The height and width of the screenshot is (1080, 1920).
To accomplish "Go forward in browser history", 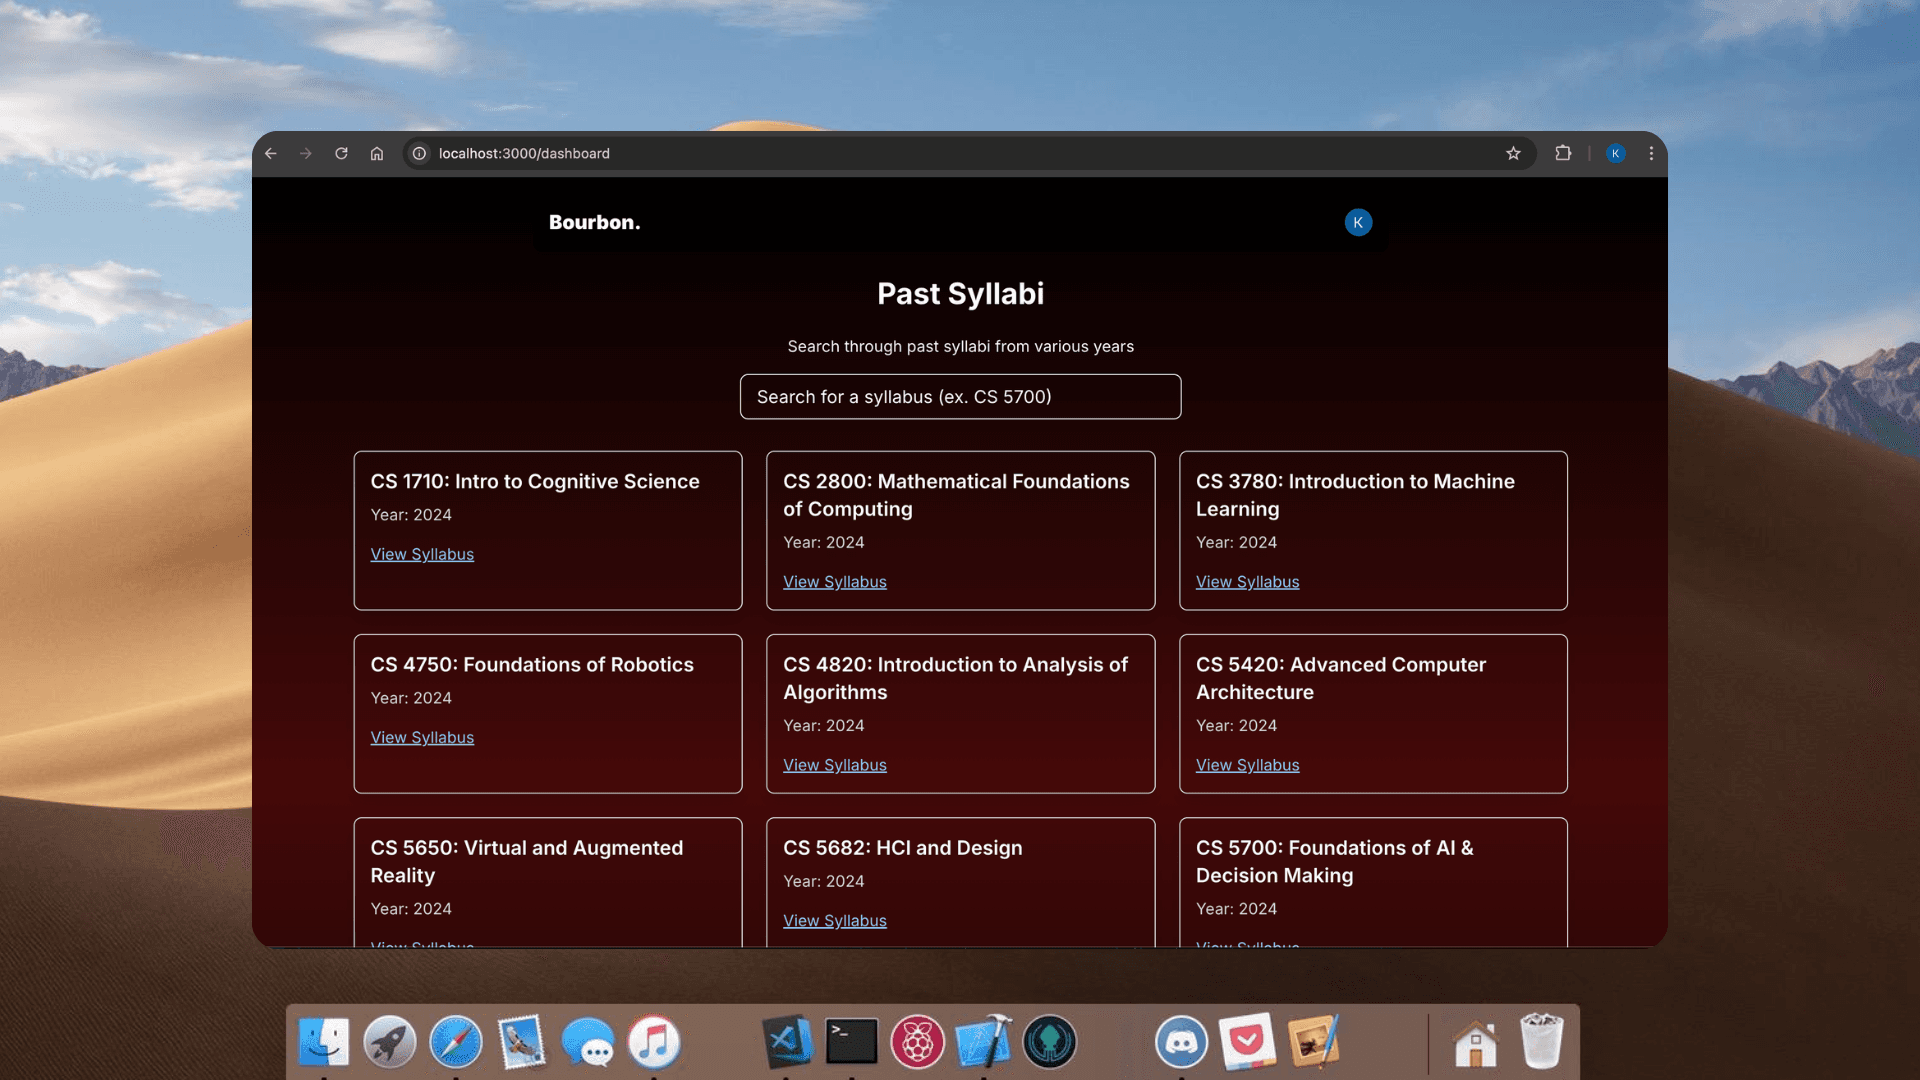I will coord(306,153).
